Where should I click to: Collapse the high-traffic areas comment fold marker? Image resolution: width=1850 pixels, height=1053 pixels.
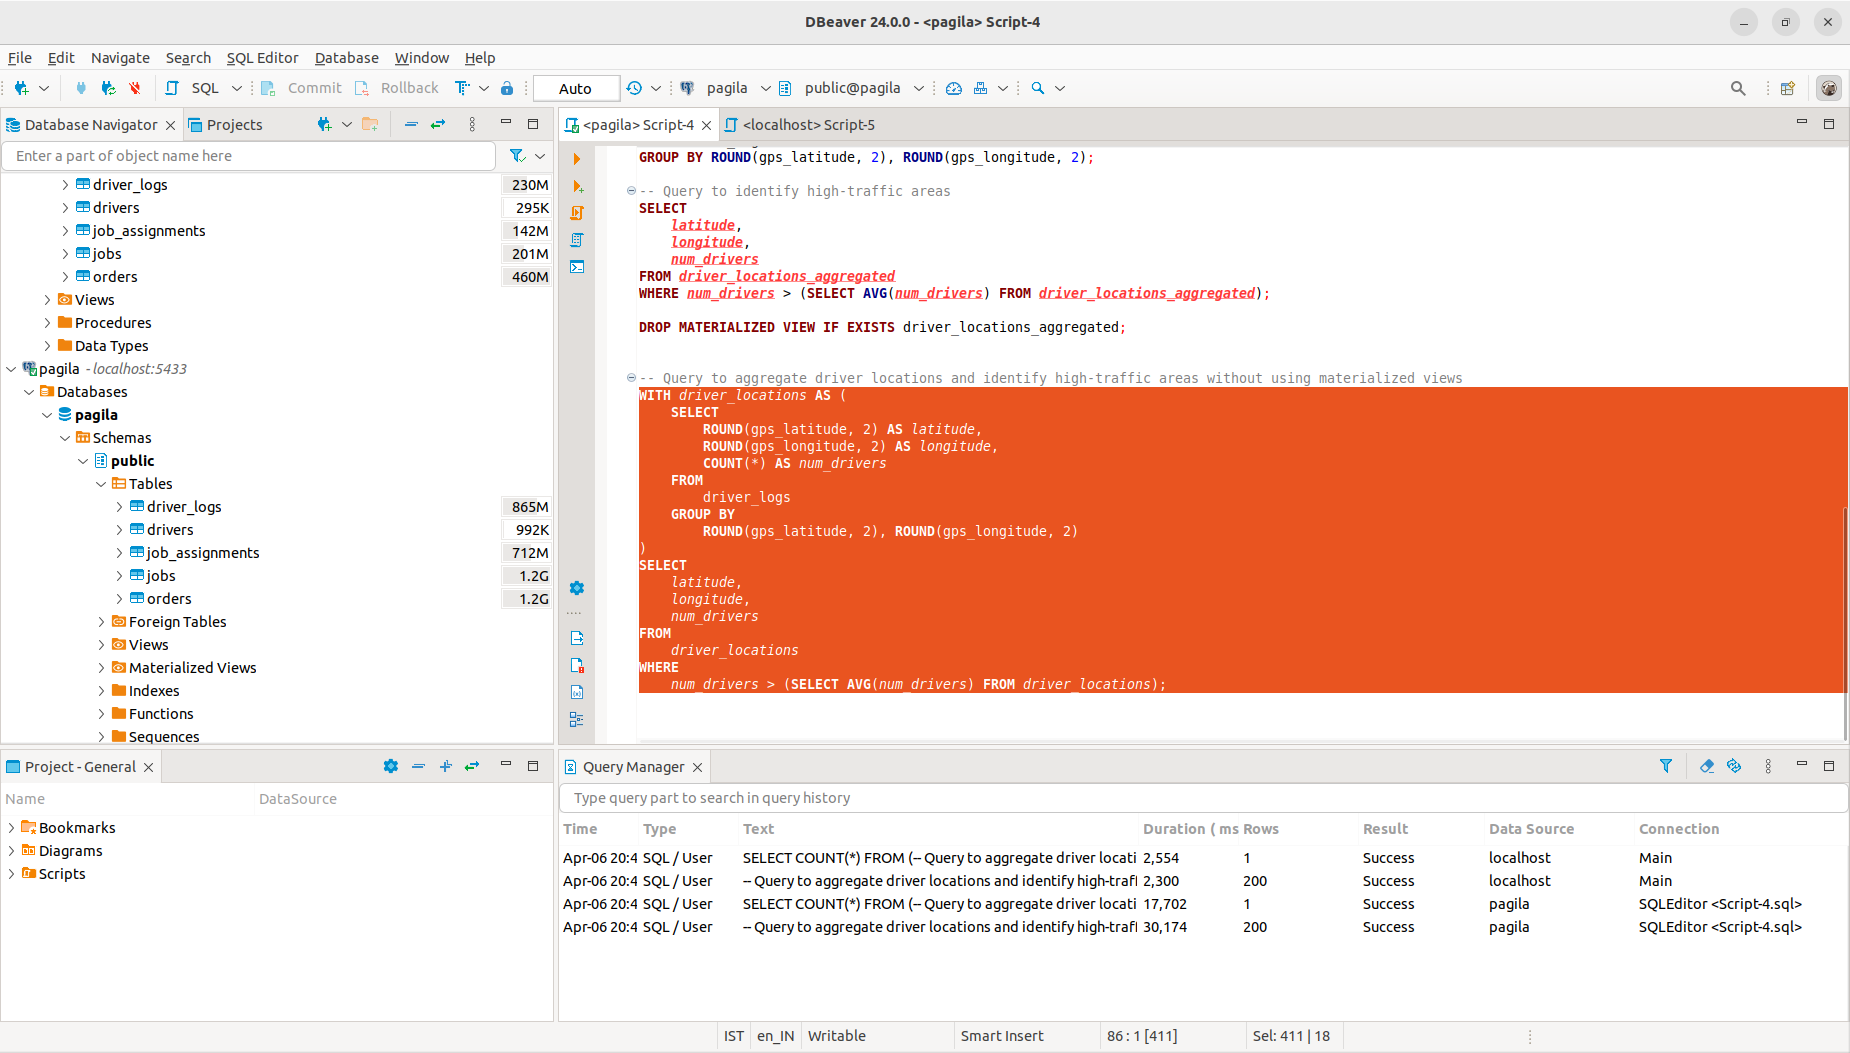[631, 191]
